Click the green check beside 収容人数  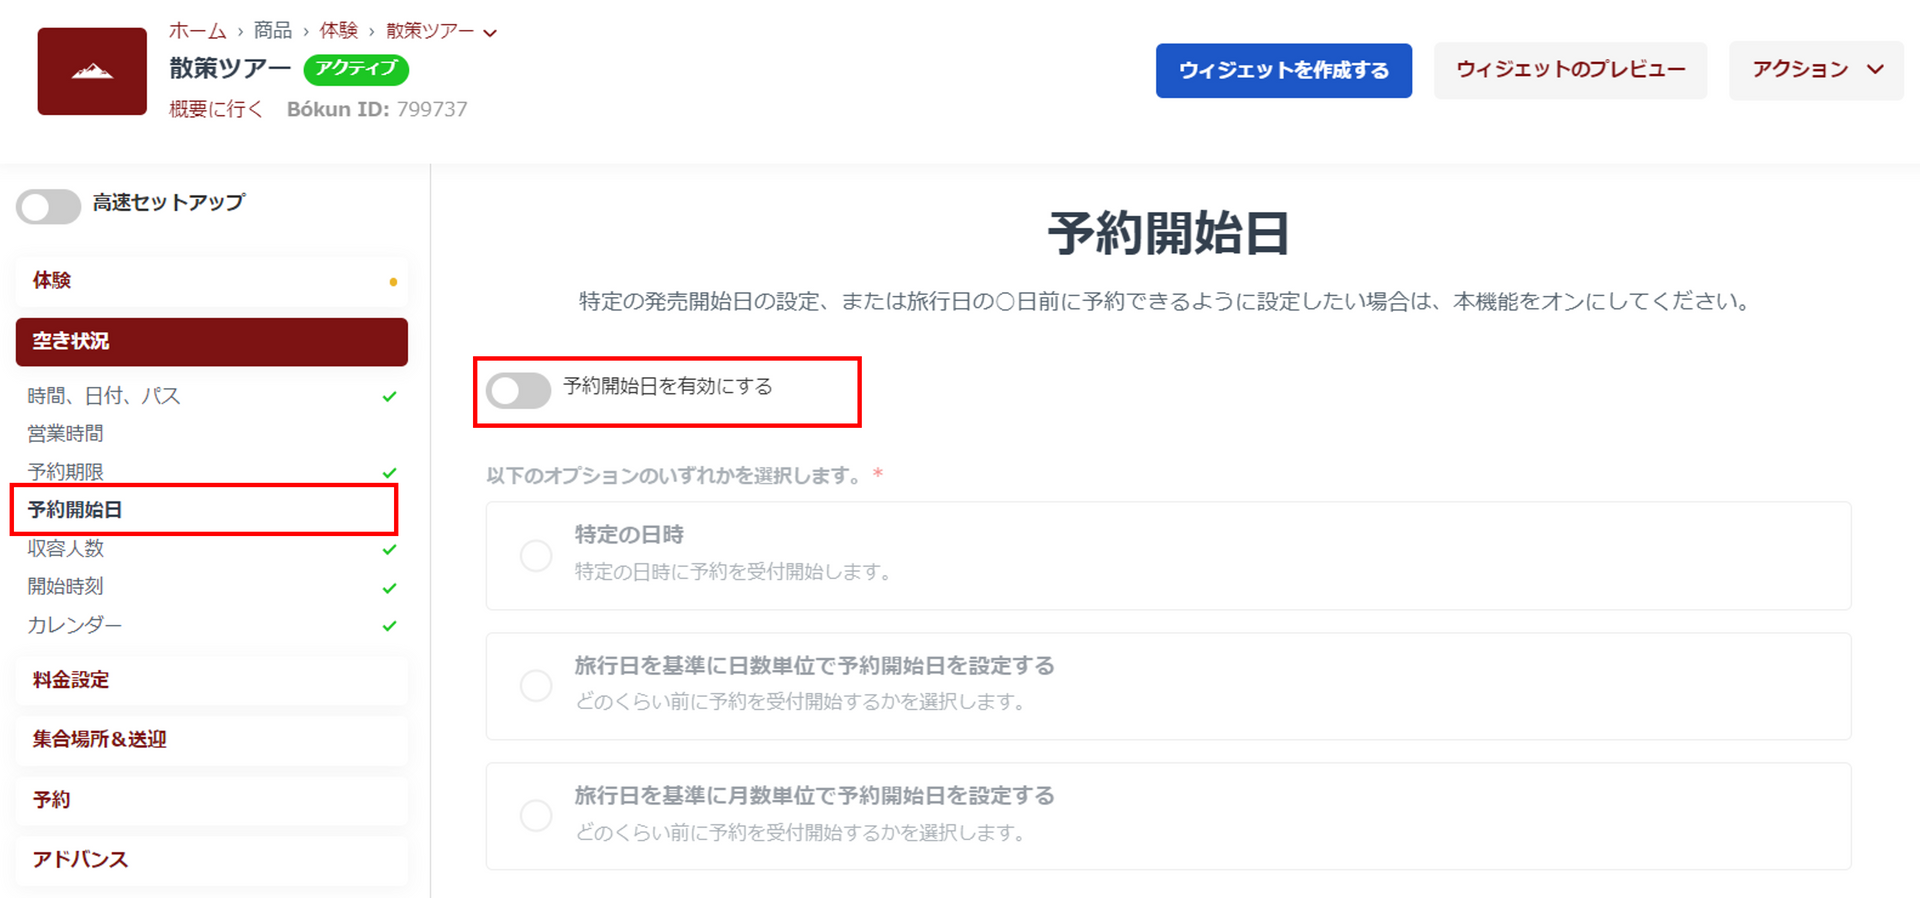coord(389,549)
